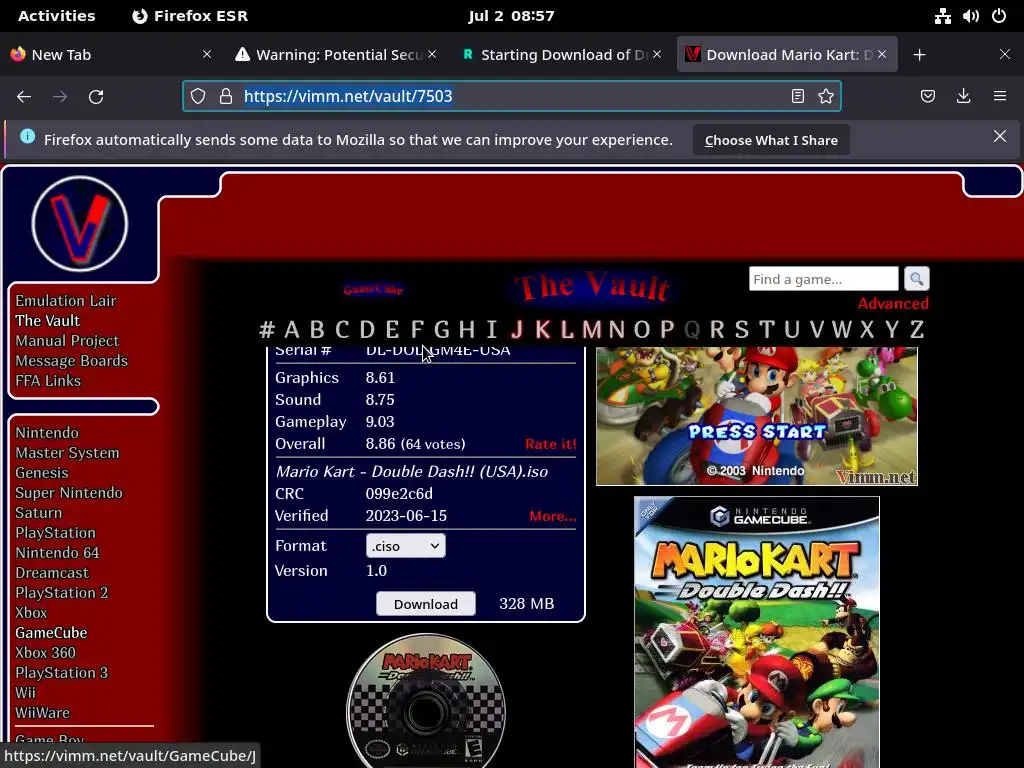1024x768 pixels.
Task: Select Nintendo system in sidebar
Action: 46,433
